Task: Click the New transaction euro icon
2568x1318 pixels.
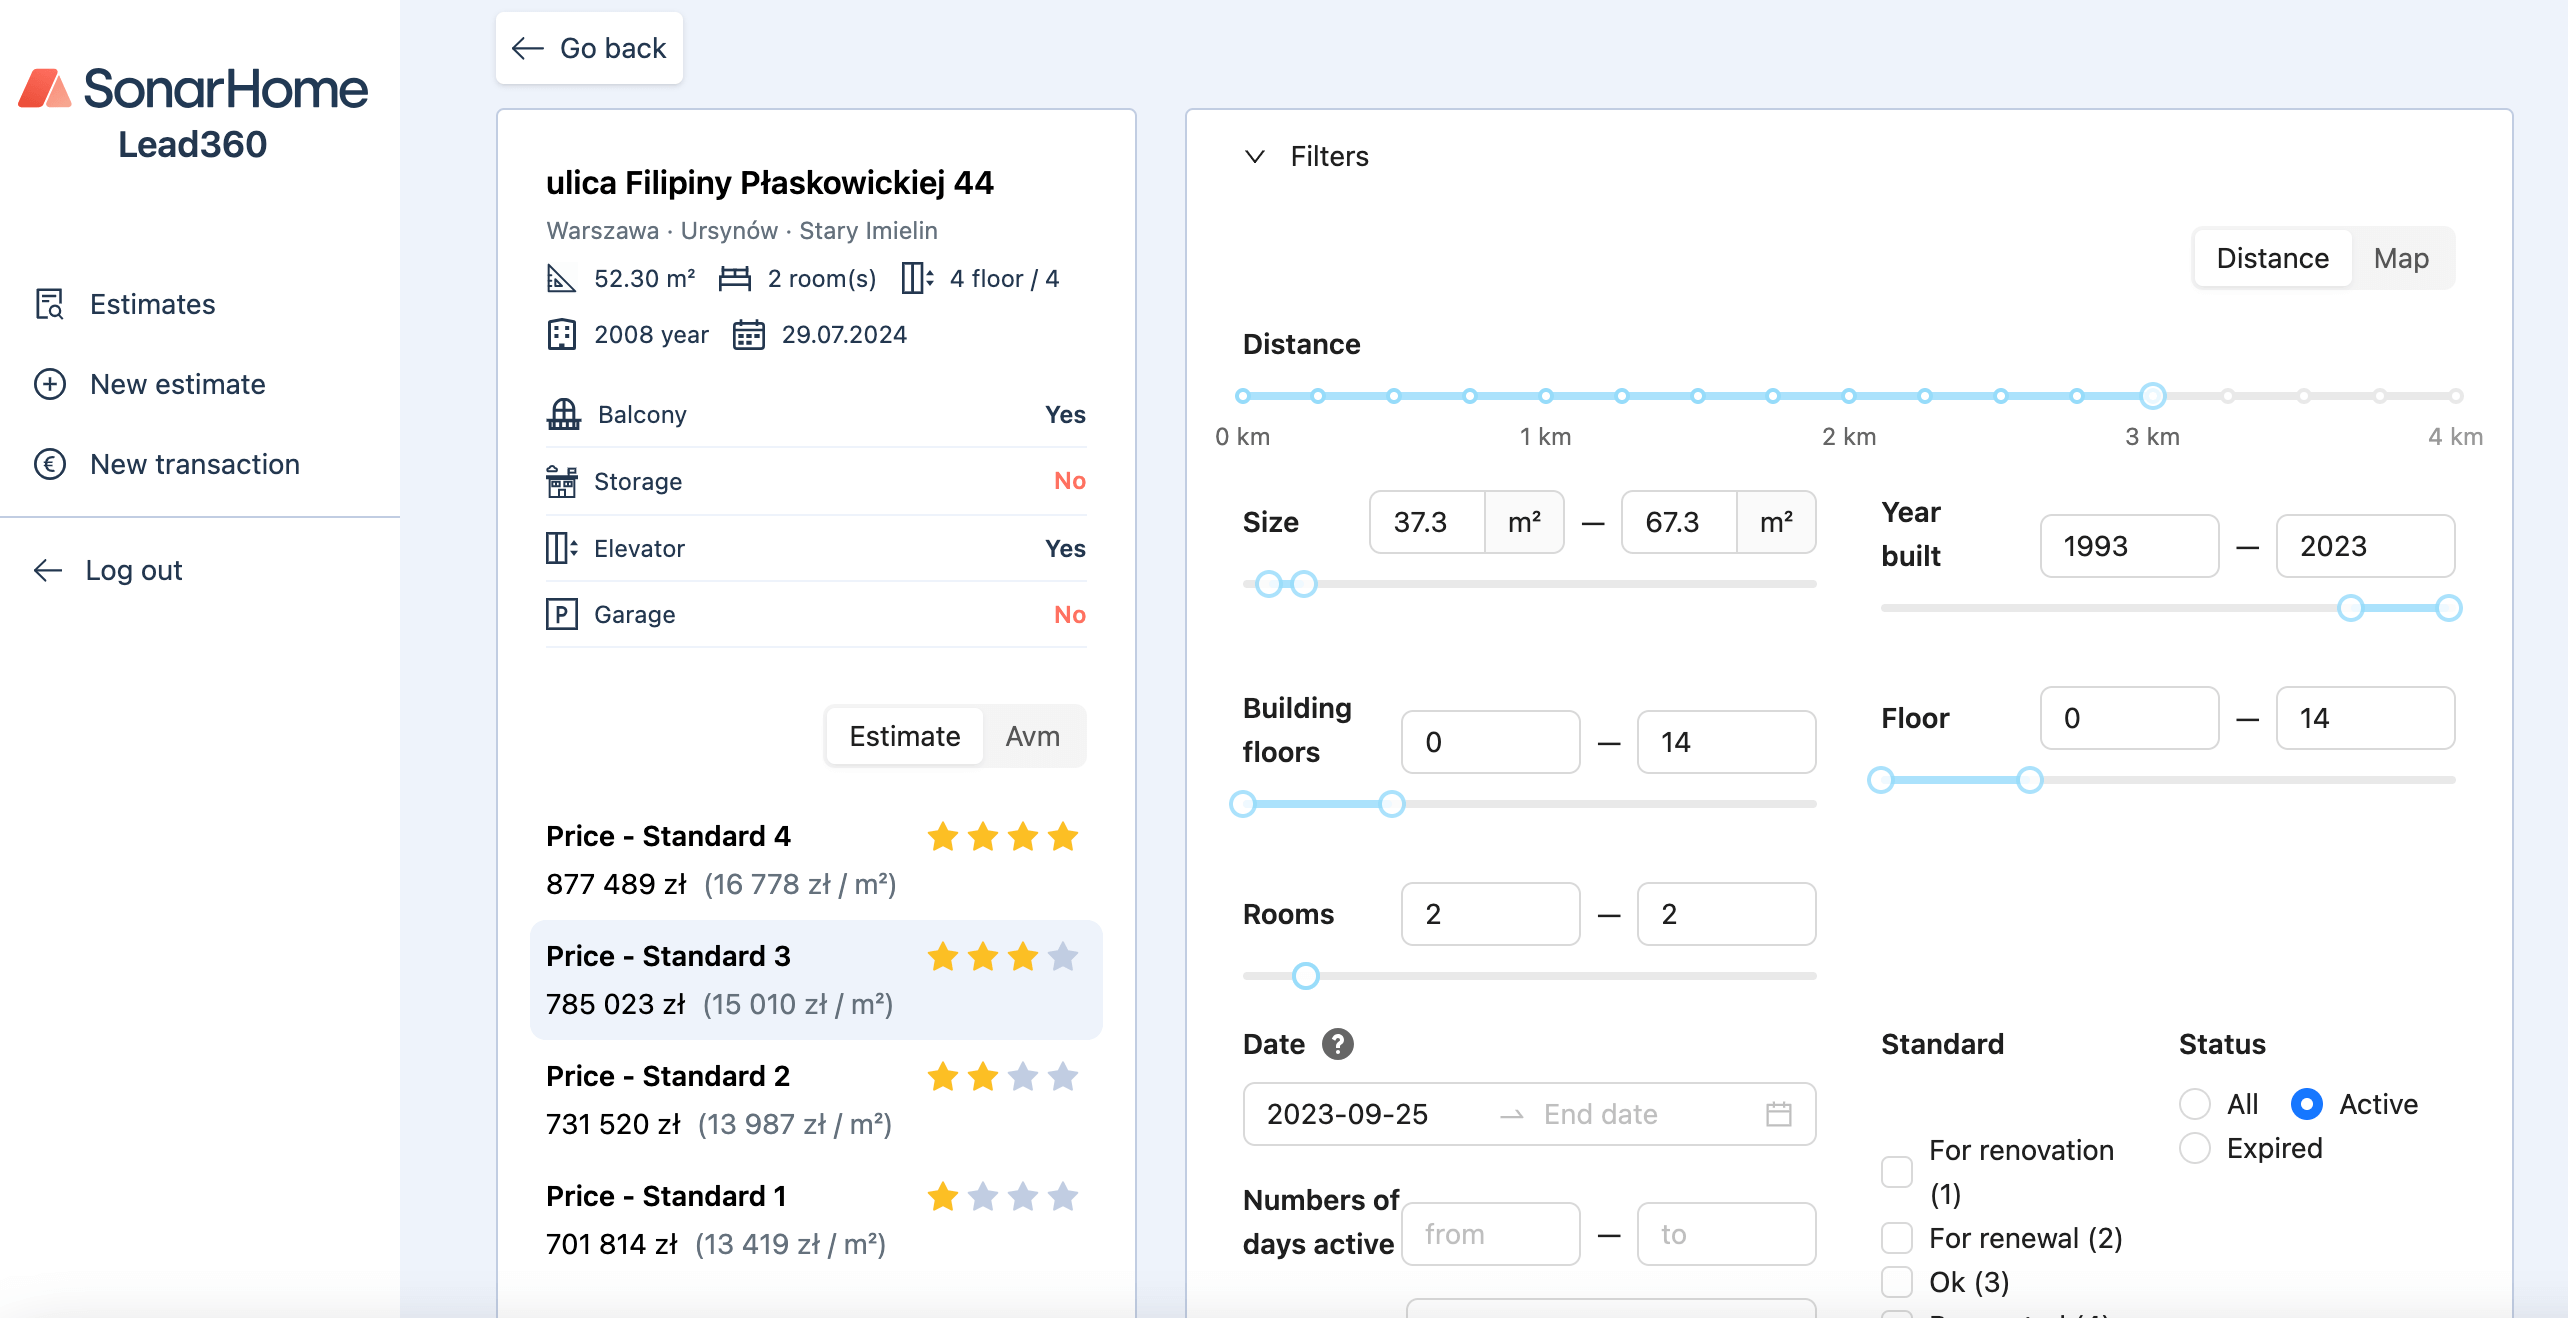Action: tap(49, 464)
